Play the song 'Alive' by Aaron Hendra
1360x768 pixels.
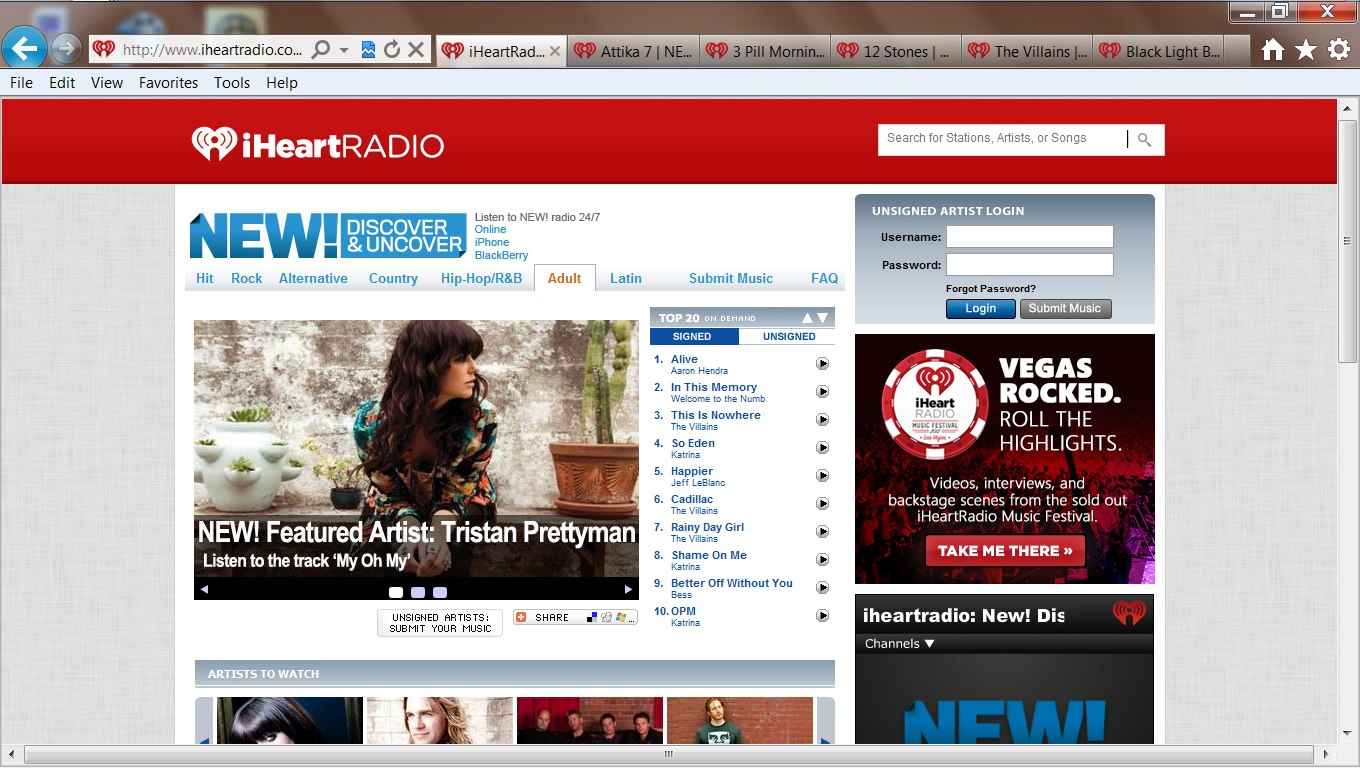[822, 364]
